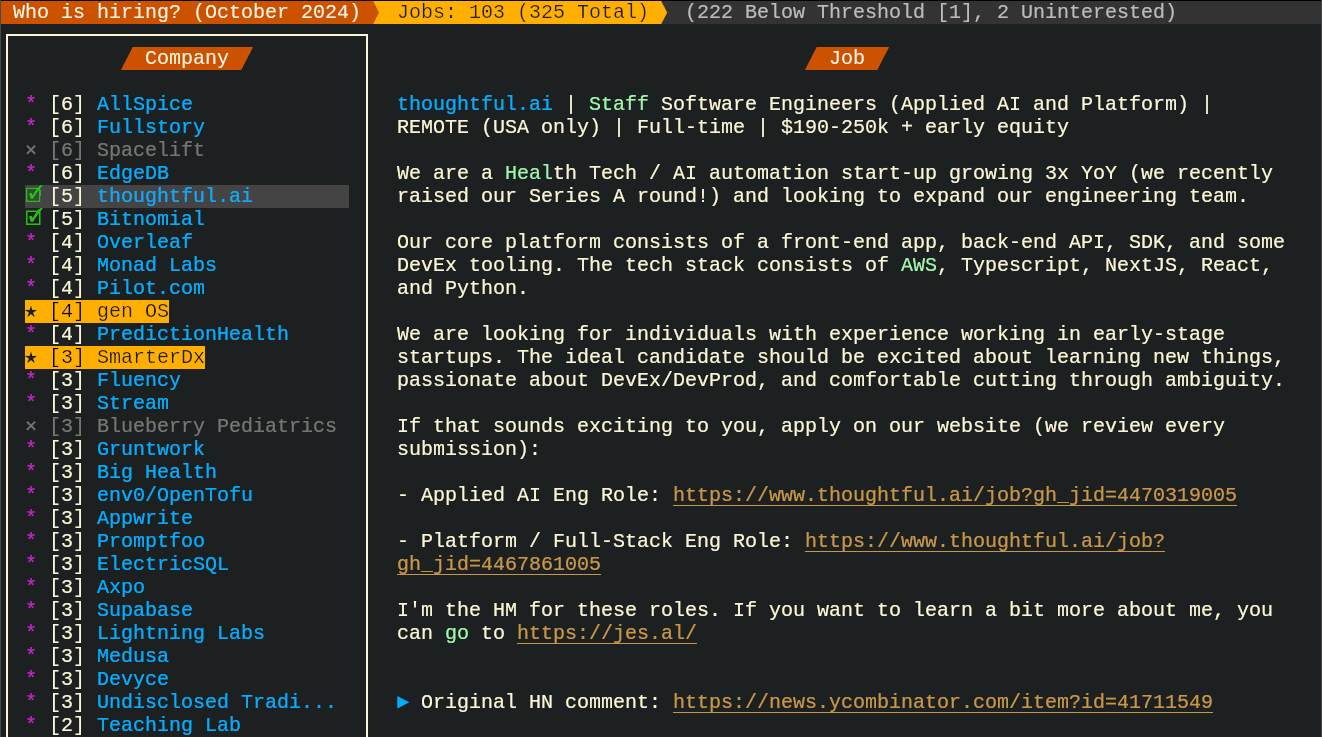This screenshot has height=737, width=1322.
Task: Open the original HN comment link
Action: (x=943, y=702)
